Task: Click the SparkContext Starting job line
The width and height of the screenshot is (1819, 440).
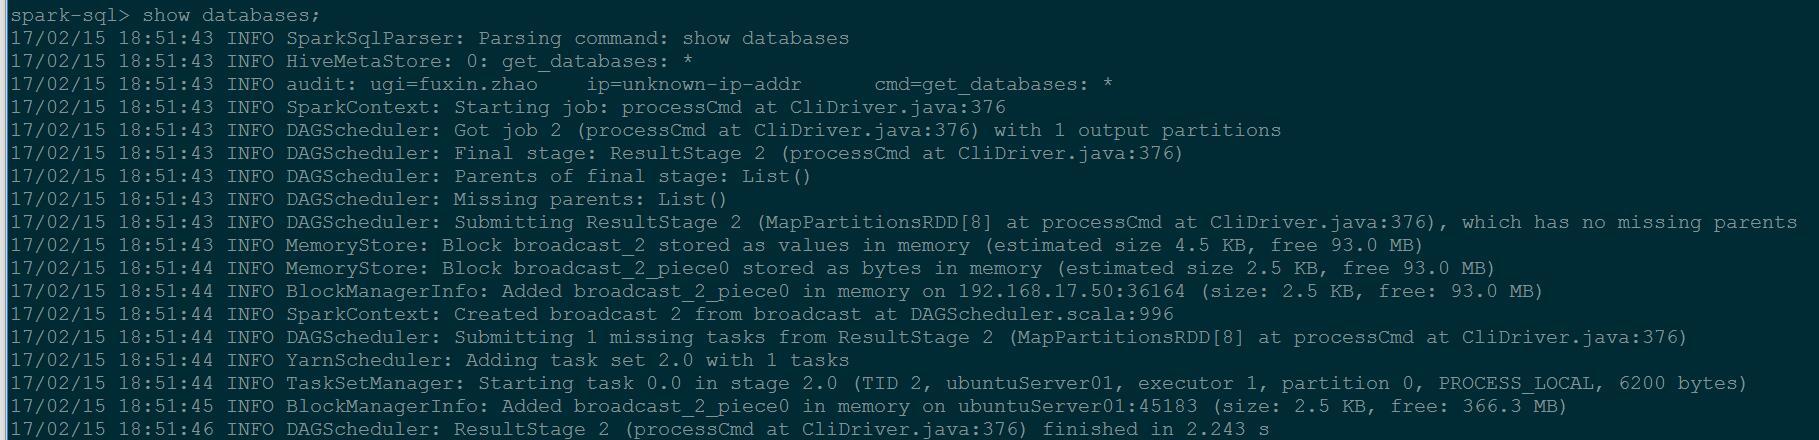Action: point(508,107)
